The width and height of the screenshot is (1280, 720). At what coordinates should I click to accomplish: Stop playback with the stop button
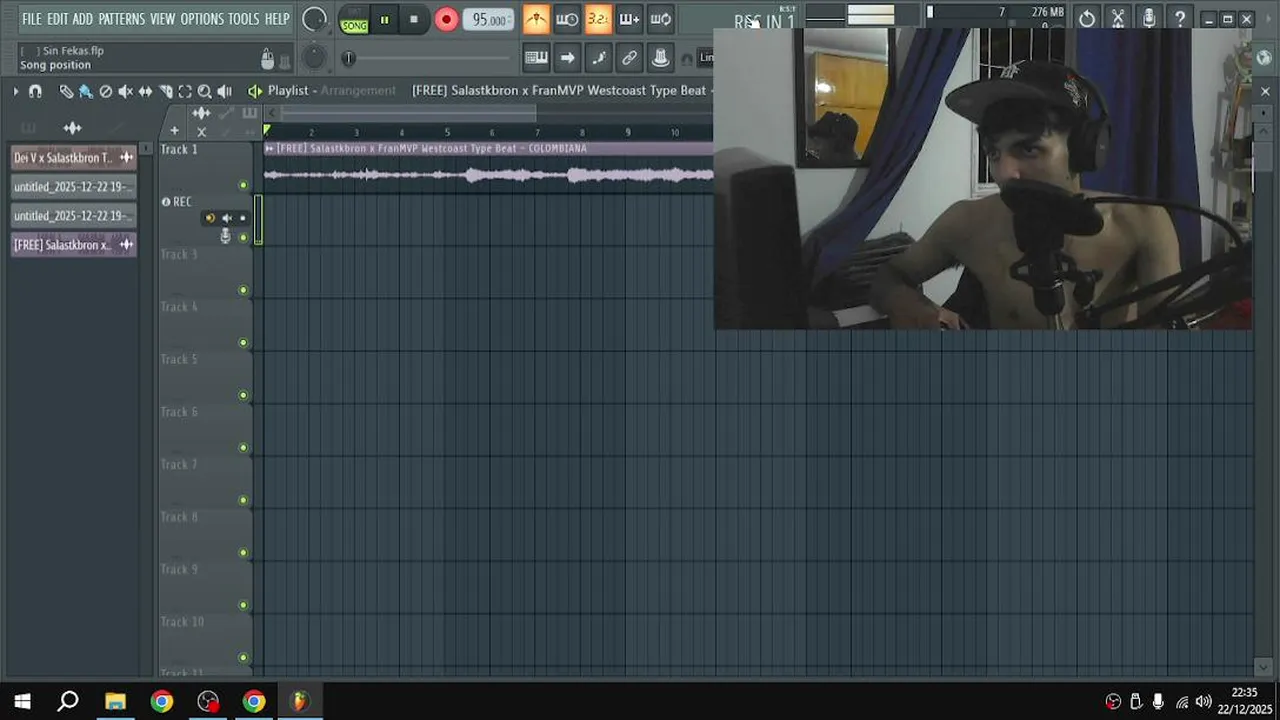[414, 20]
